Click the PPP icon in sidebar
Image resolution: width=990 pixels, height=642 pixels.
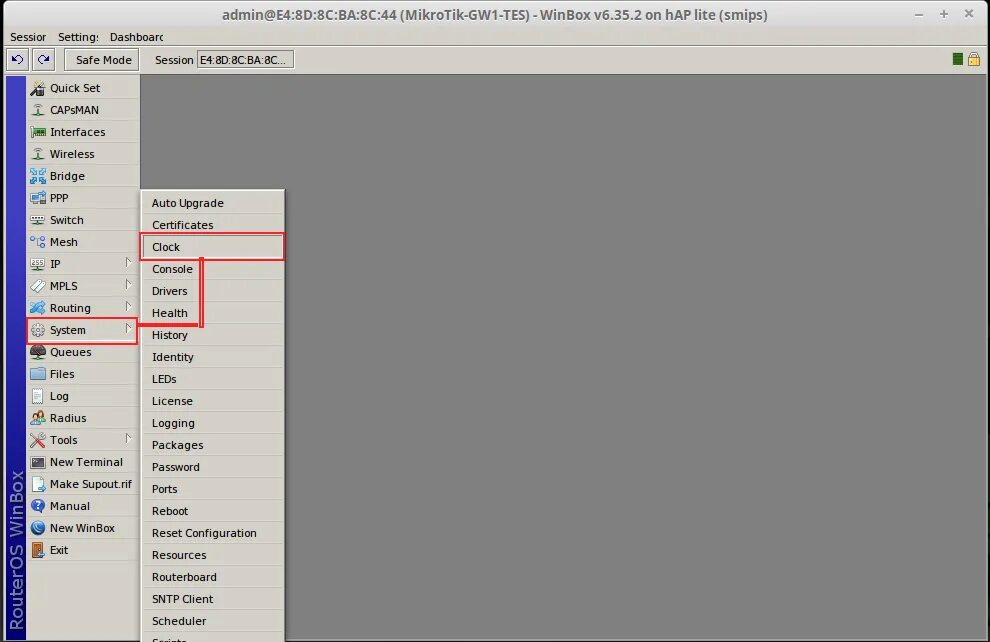(38, 198)
